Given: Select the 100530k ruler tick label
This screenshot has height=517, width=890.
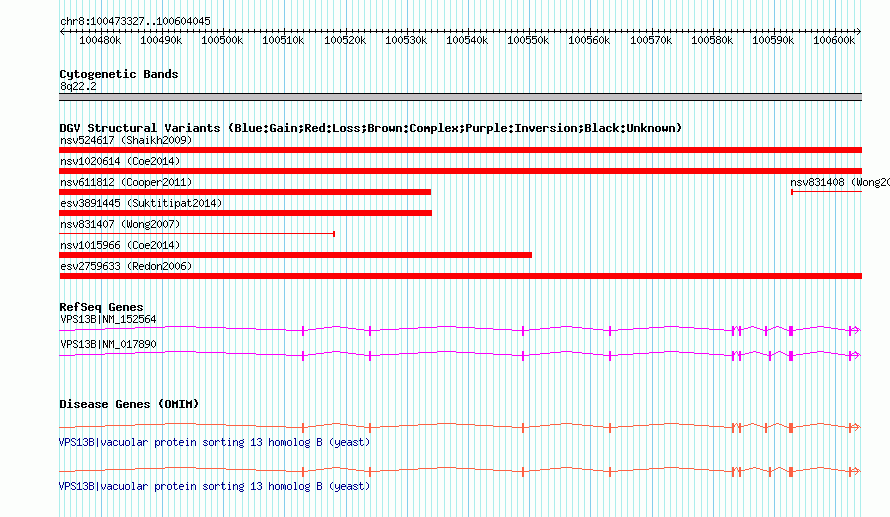Looking at the screenshot, I should click(x=406, y=40).
